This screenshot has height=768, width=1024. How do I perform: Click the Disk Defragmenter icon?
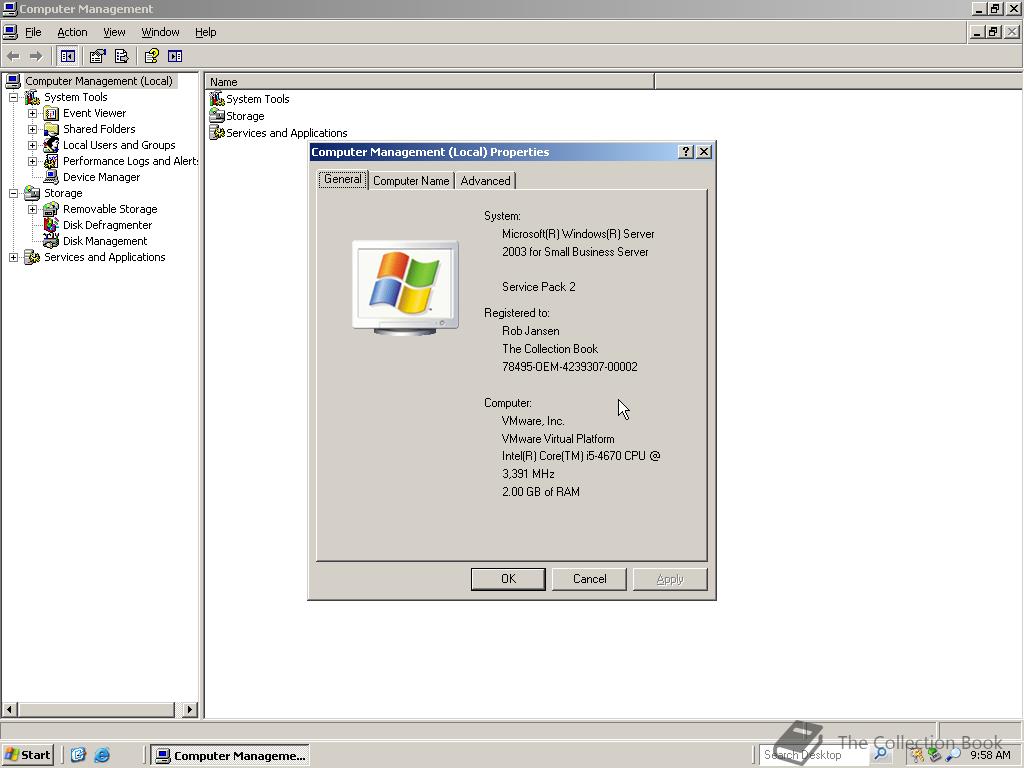click(x=51, y=225)
